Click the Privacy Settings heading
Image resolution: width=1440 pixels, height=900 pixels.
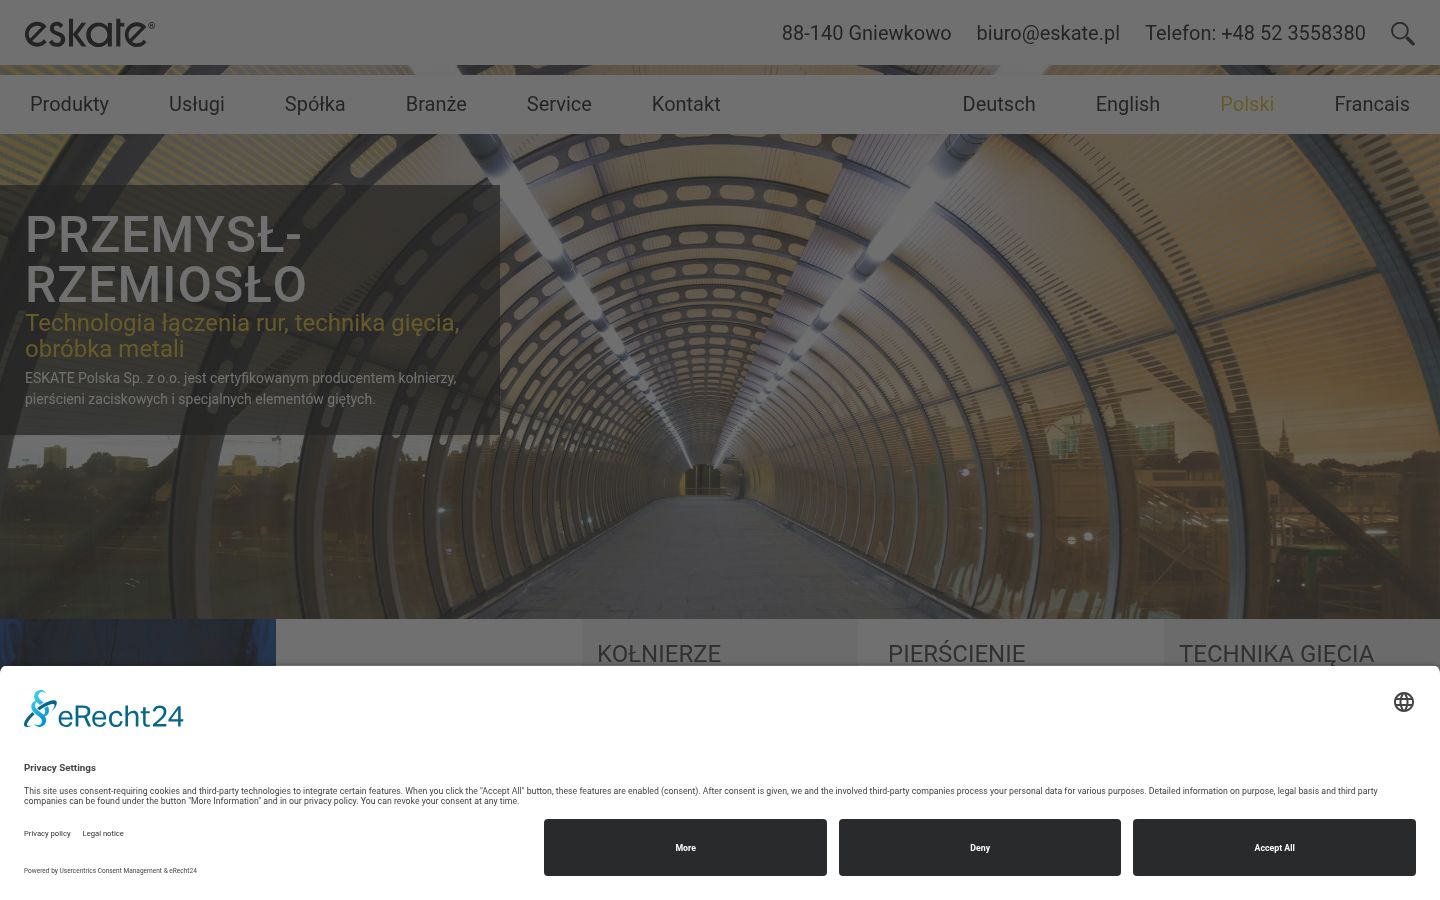pos(60,768)
